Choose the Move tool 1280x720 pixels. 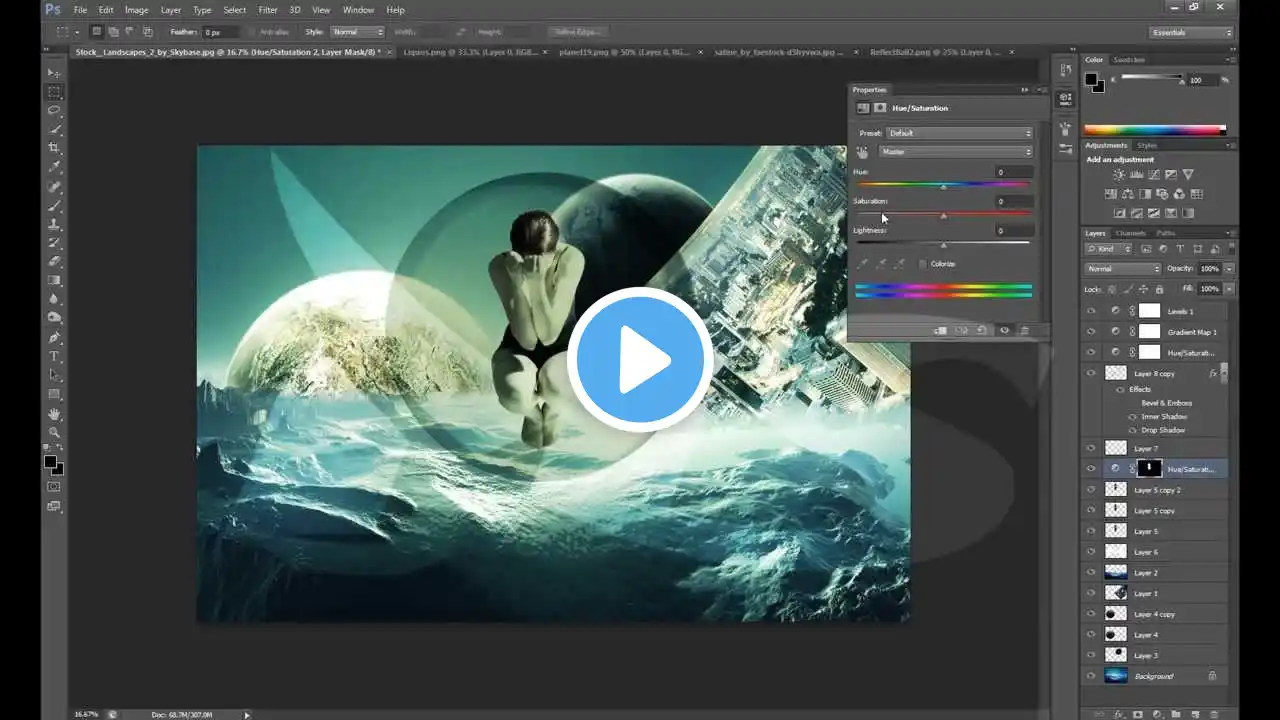(x=54, y=73)
